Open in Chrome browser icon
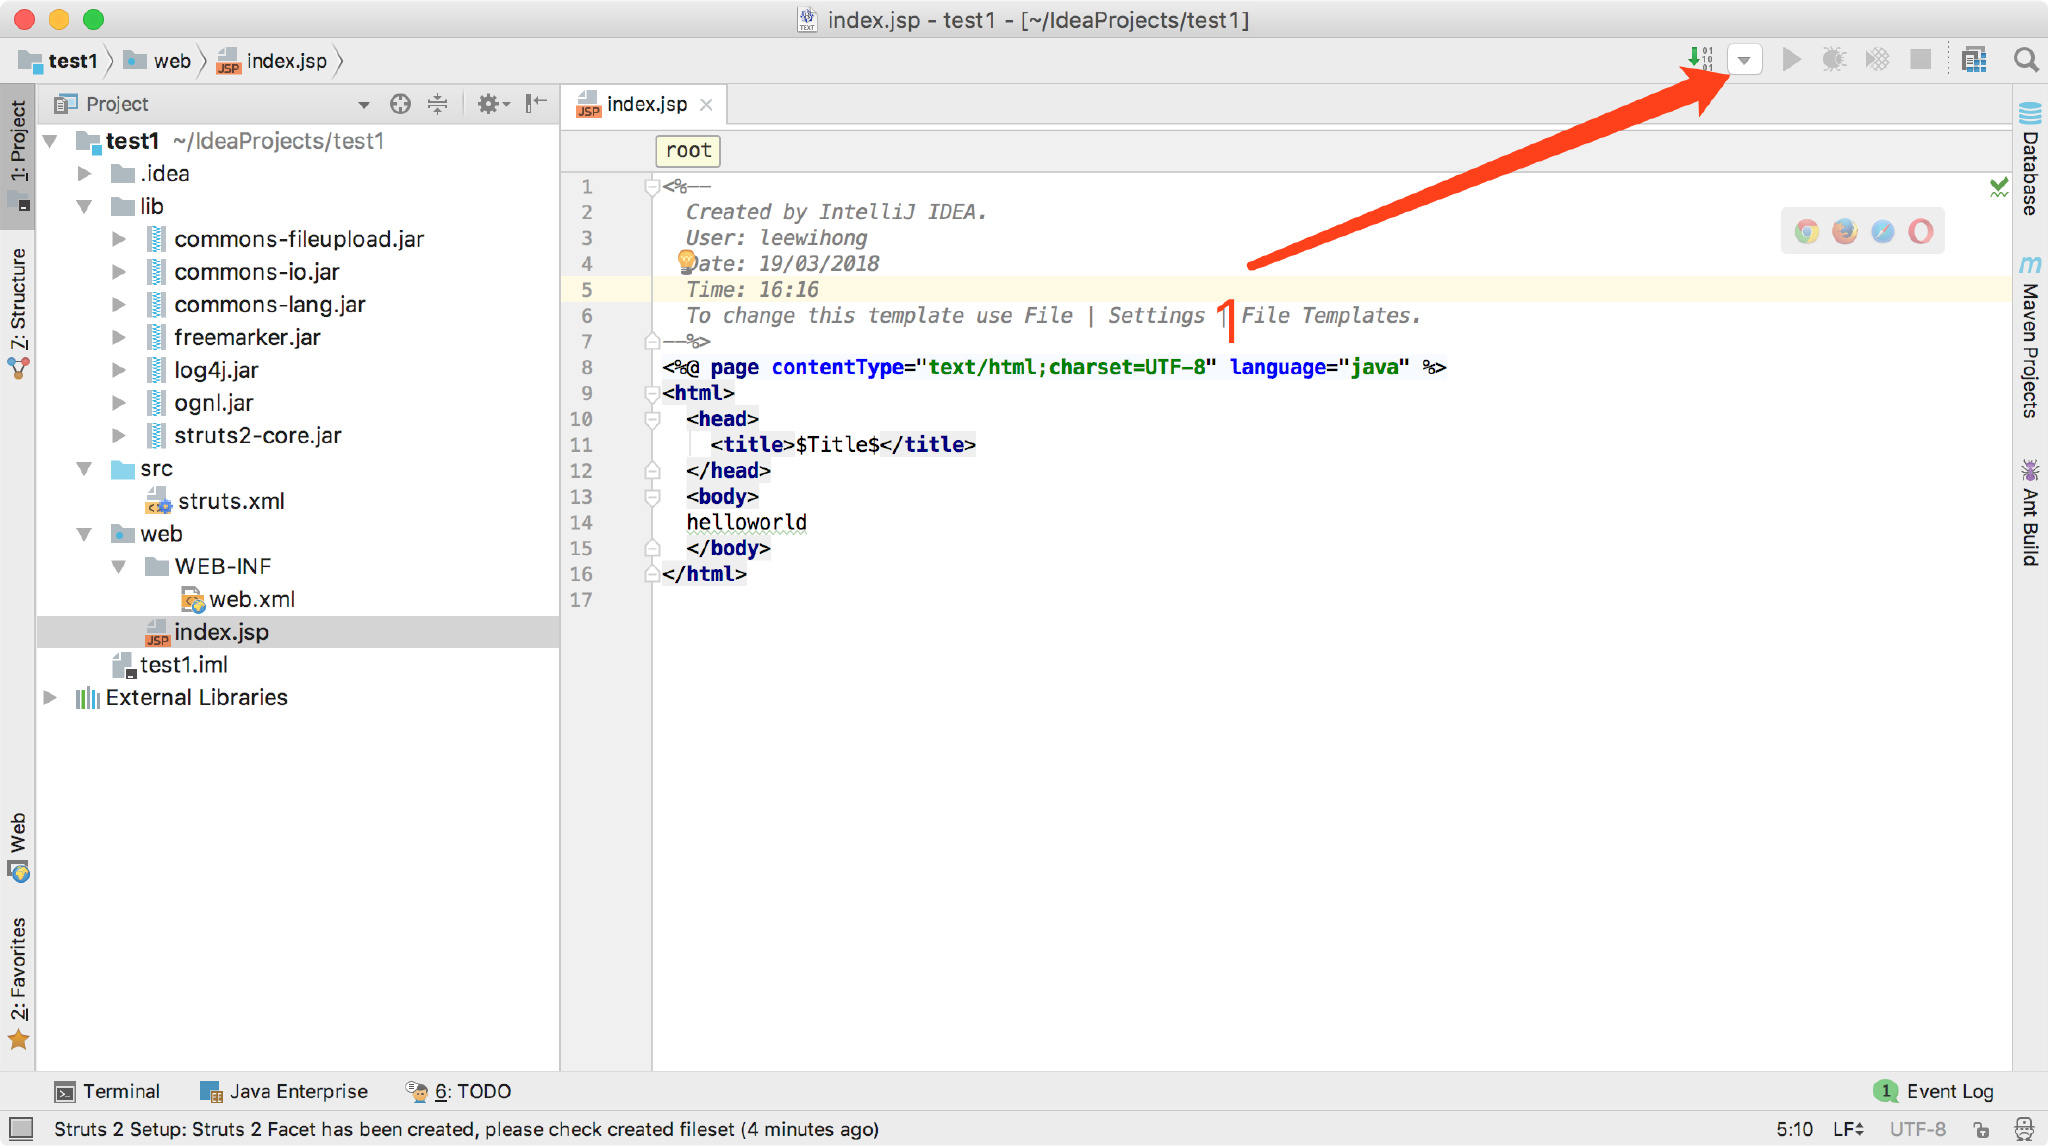Image resolution: width=2048 pixels, height=1146 pixels. coord(1806,232)
